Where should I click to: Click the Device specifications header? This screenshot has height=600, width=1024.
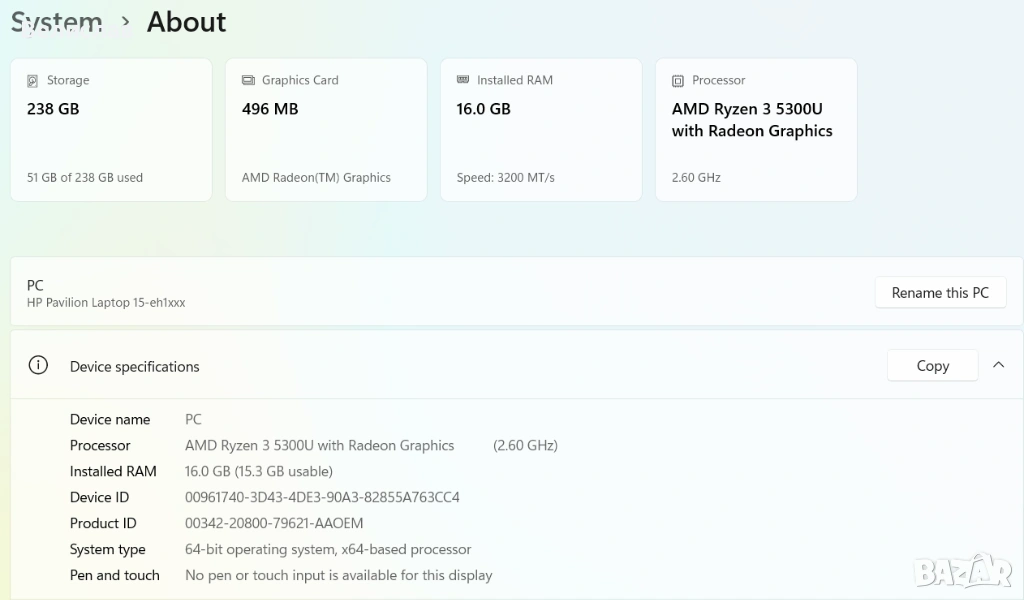click(135, 367)
